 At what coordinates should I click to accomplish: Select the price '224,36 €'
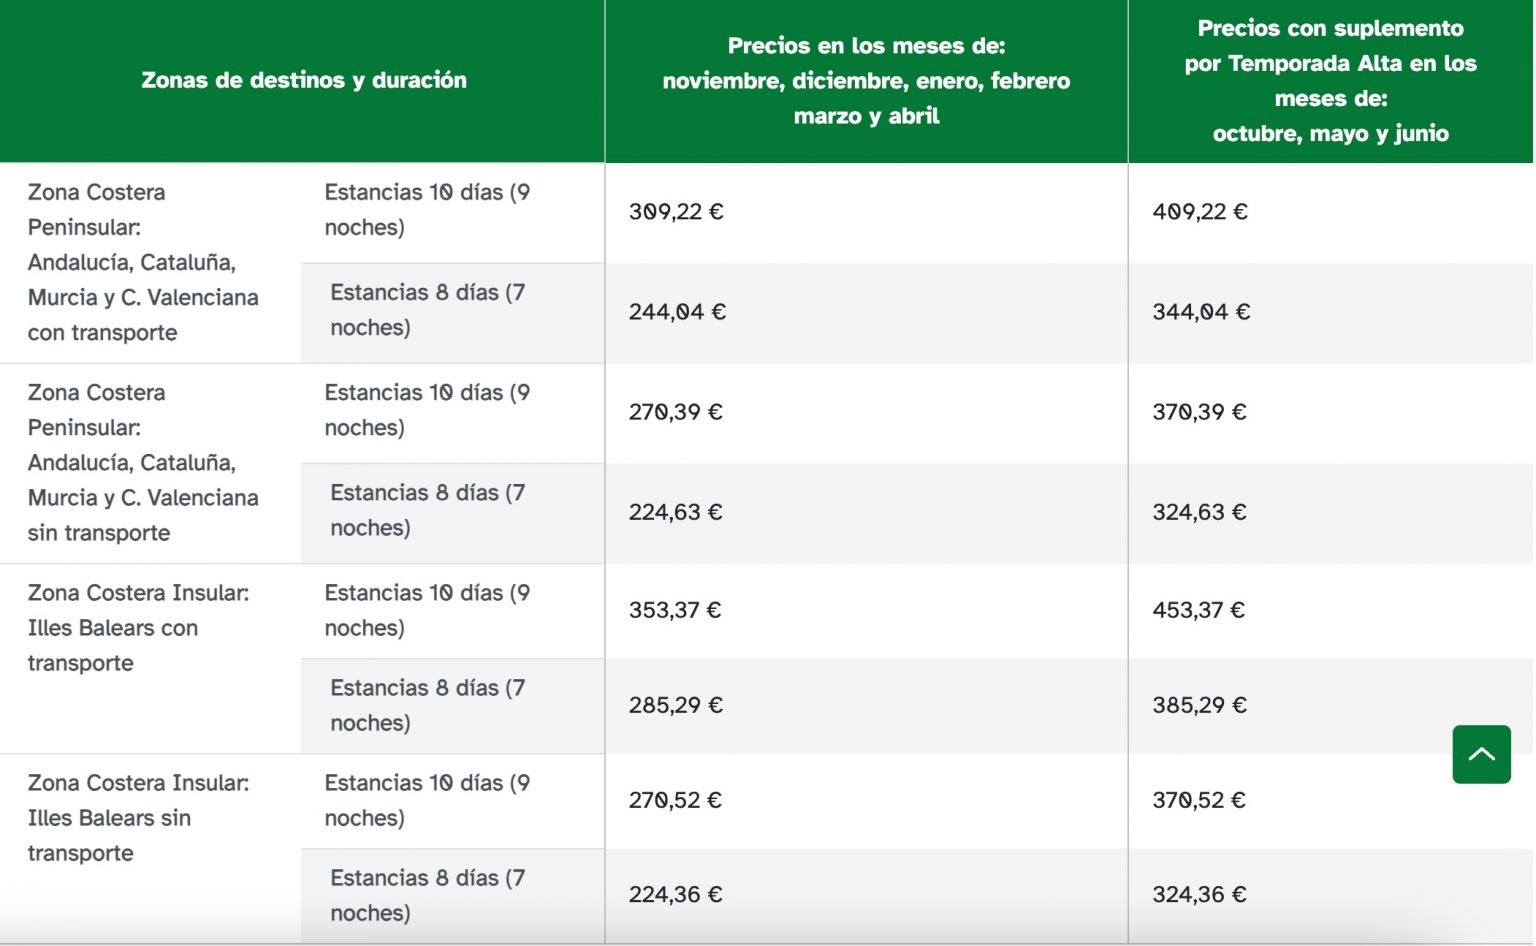(674, 895)
